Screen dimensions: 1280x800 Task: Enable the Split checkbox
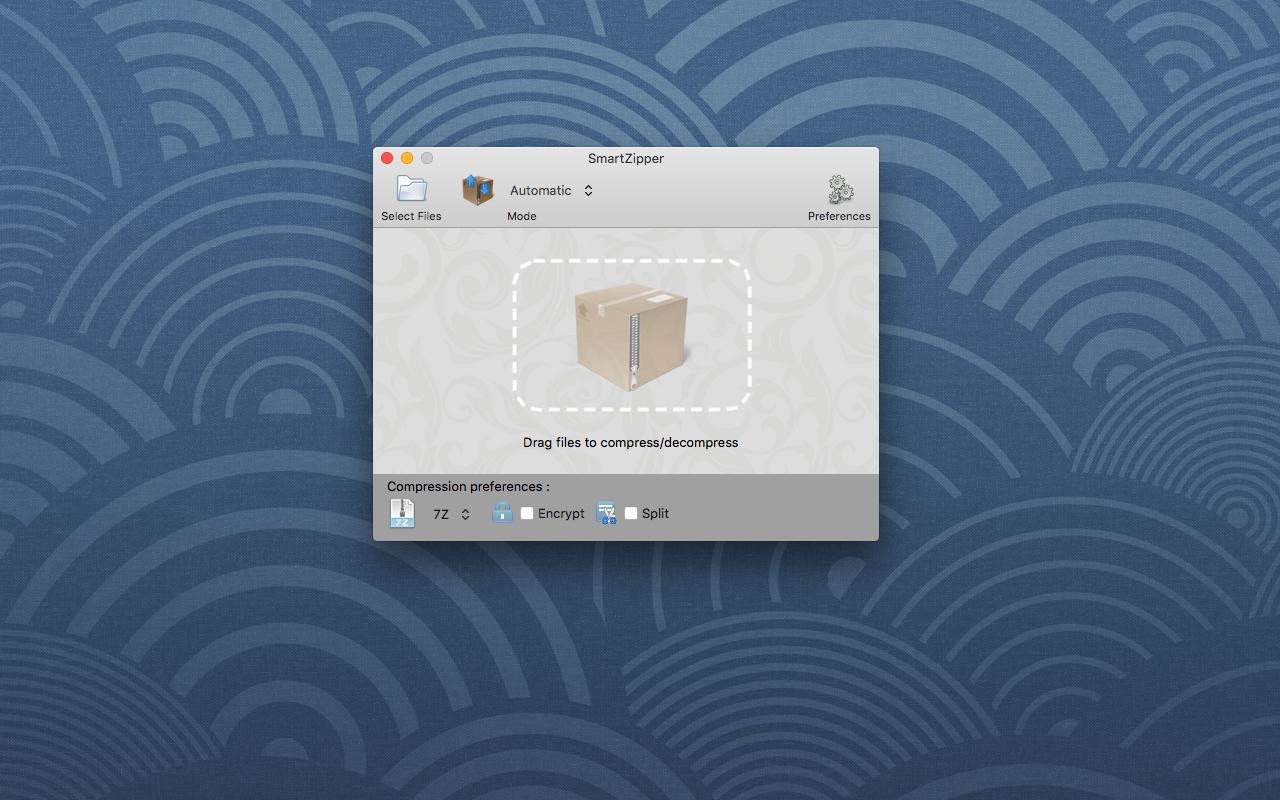[x=631, y=513]
